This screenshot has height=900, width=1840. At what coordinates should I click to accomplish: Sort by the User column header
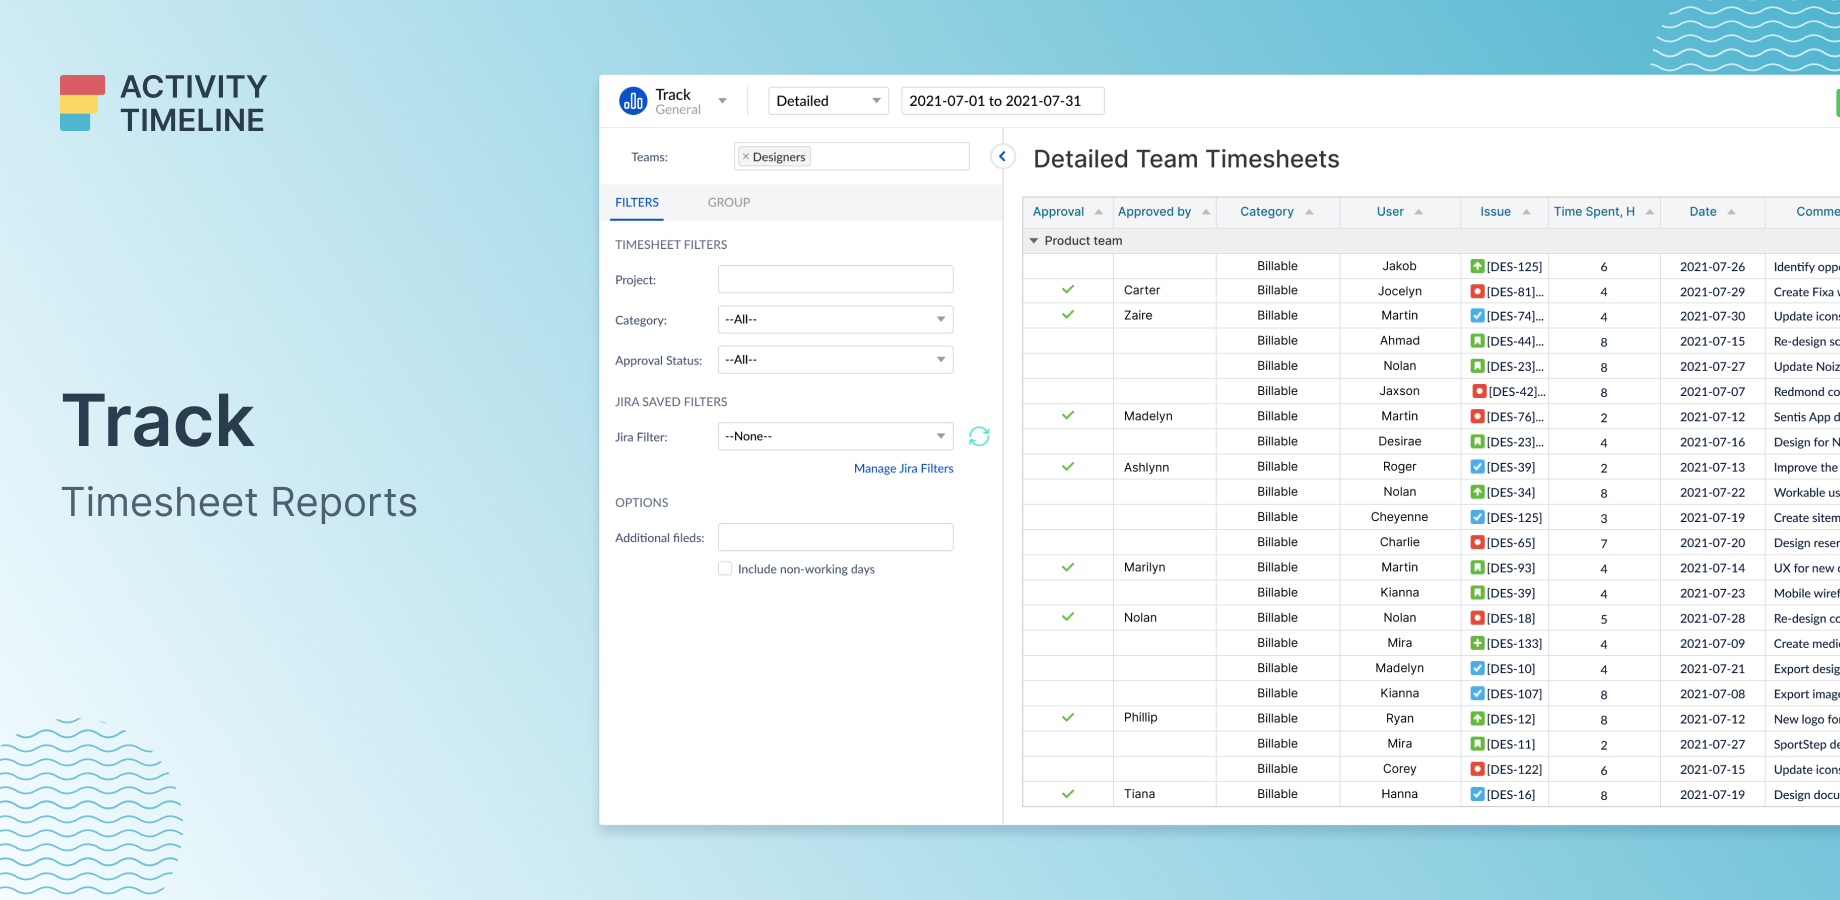point(1400,212)
